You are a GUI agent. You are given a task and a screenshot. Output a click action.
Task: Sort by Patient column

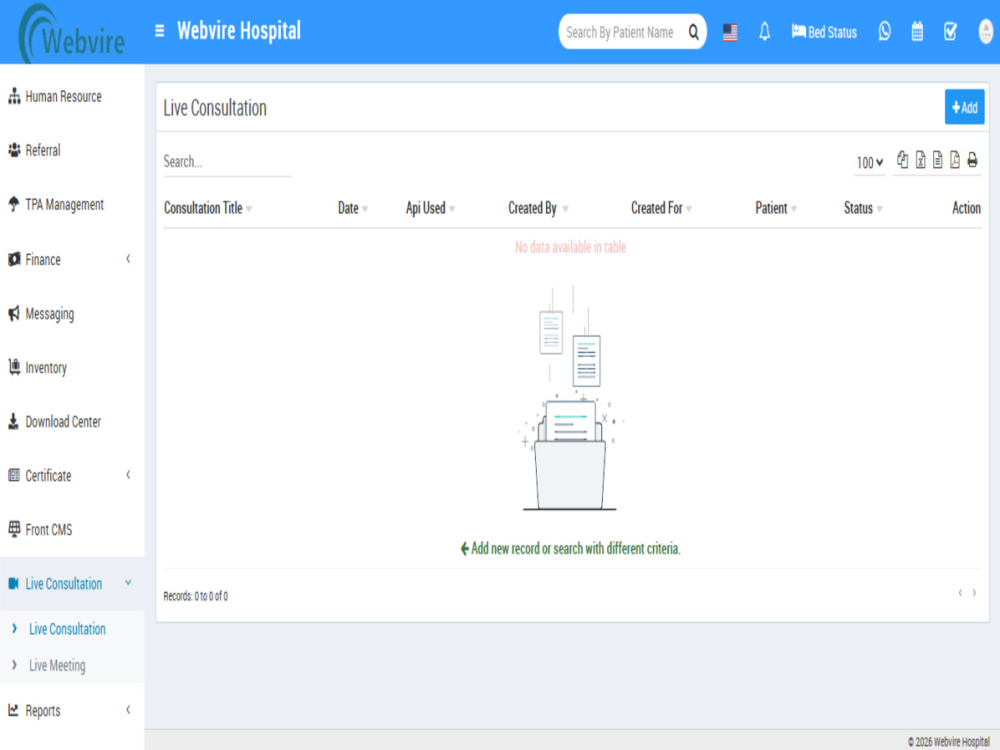pos(776,208)
